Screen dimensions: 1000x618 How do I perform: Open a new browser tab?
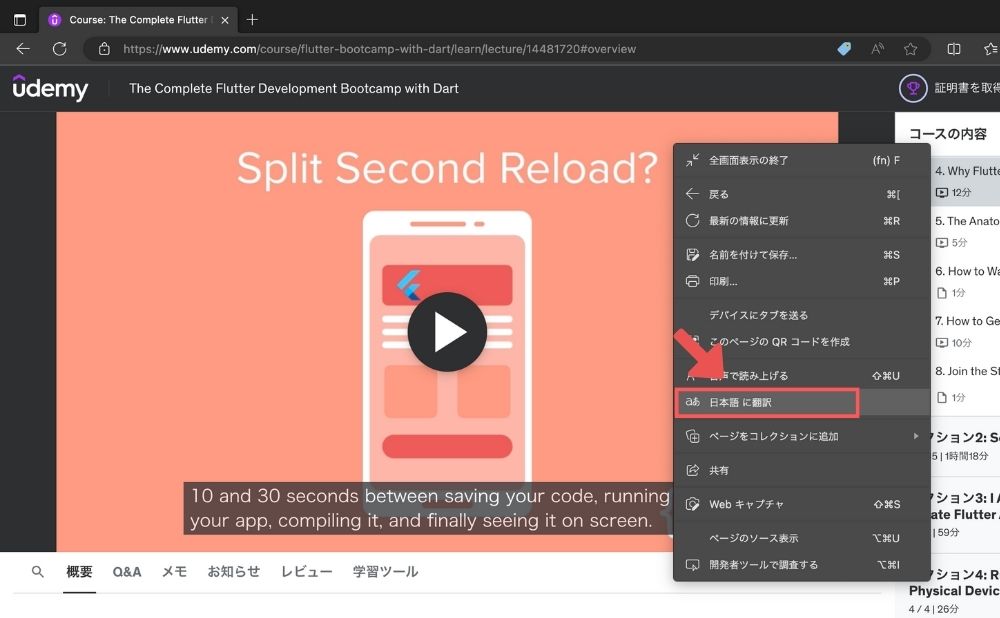pos(252,20)
